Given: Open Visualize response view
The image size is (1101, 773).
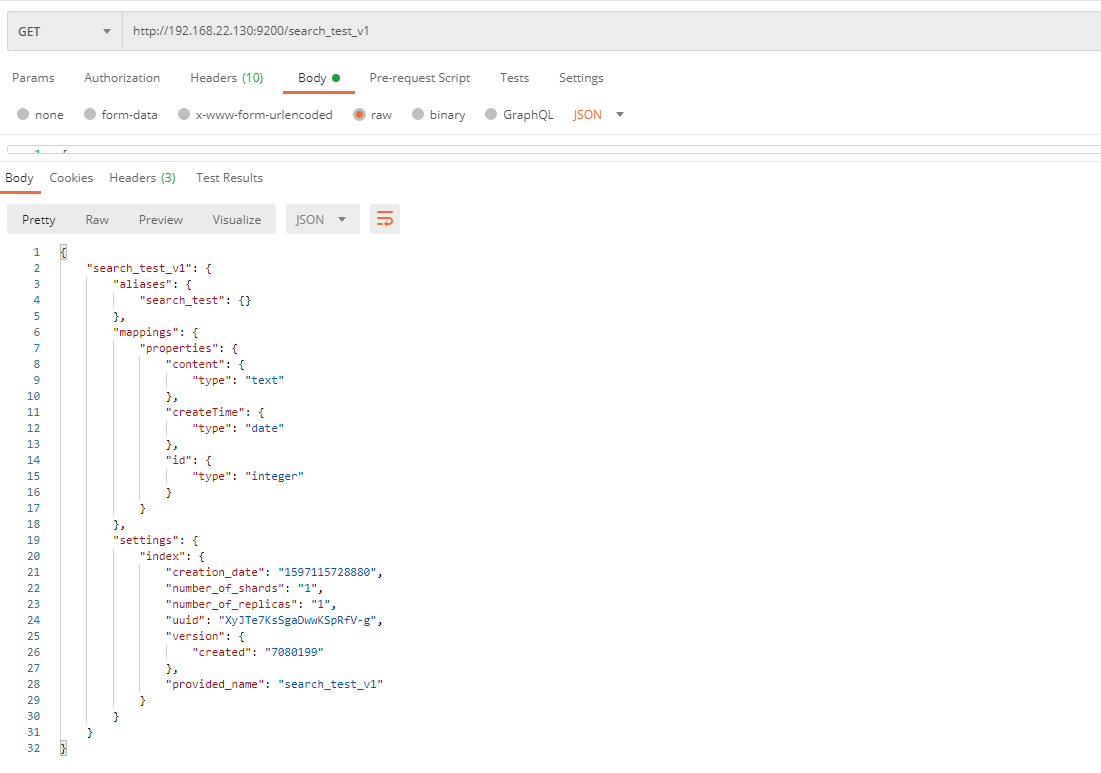Looking at the screenshot, I should pos(237,220).
